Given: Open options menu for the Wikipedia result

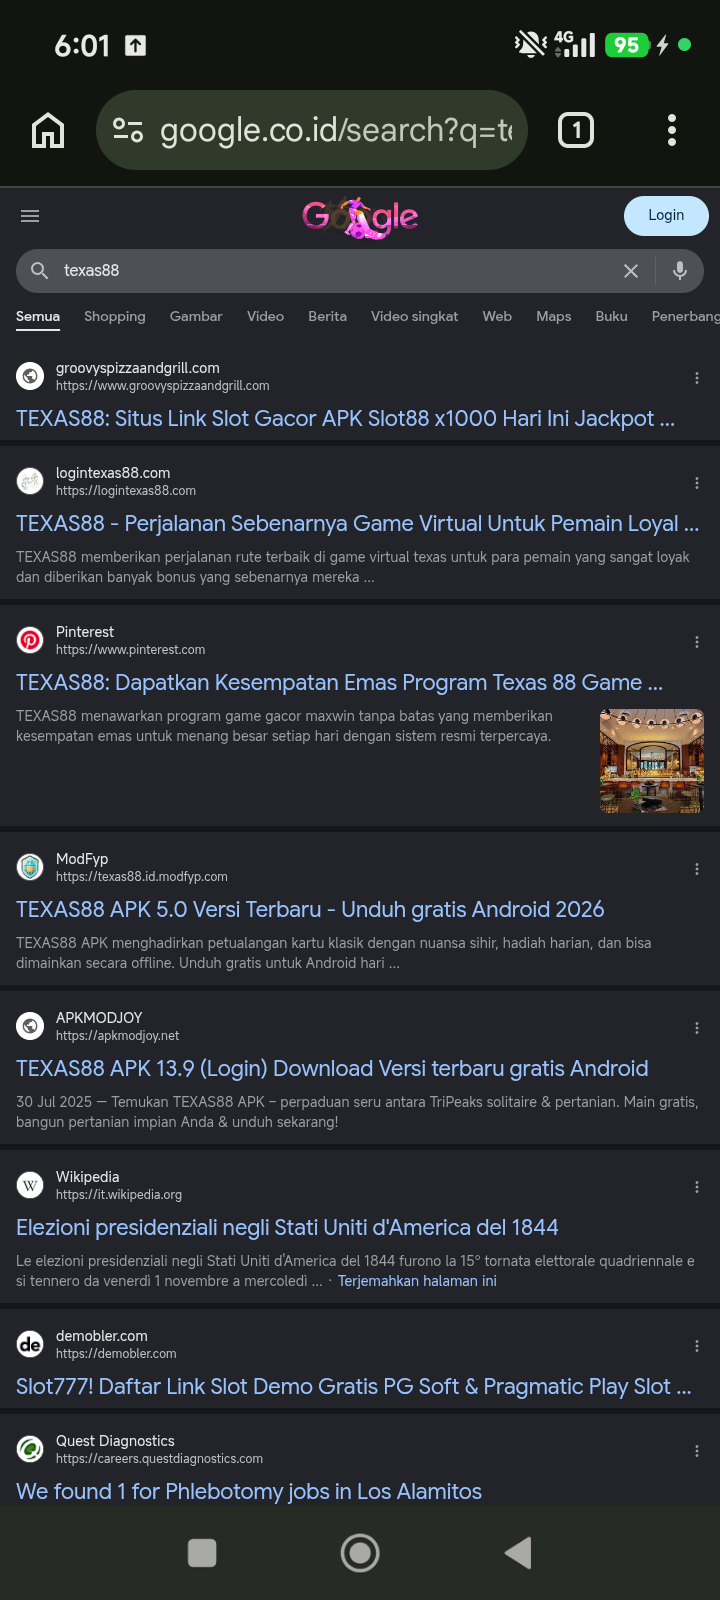Looking at the screenshot, I should click(x=697, y=1187).
